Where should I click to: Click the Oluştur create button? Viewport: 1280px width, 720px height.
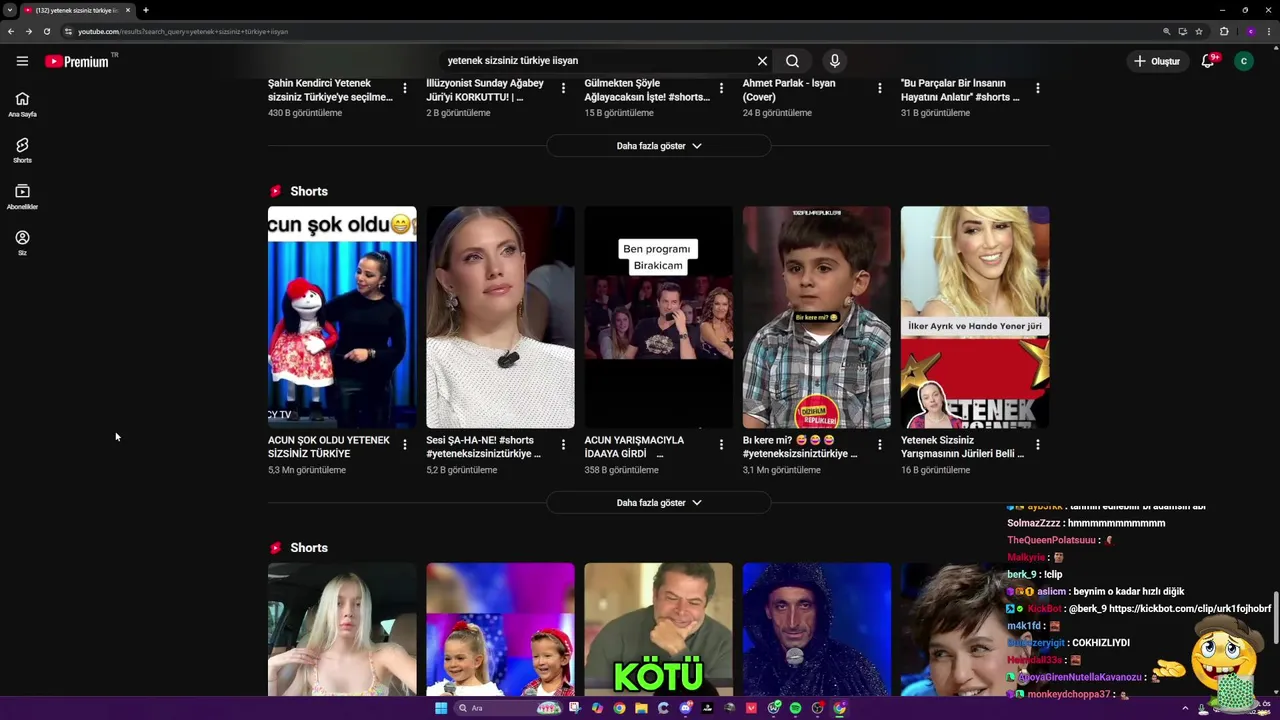1156,61
